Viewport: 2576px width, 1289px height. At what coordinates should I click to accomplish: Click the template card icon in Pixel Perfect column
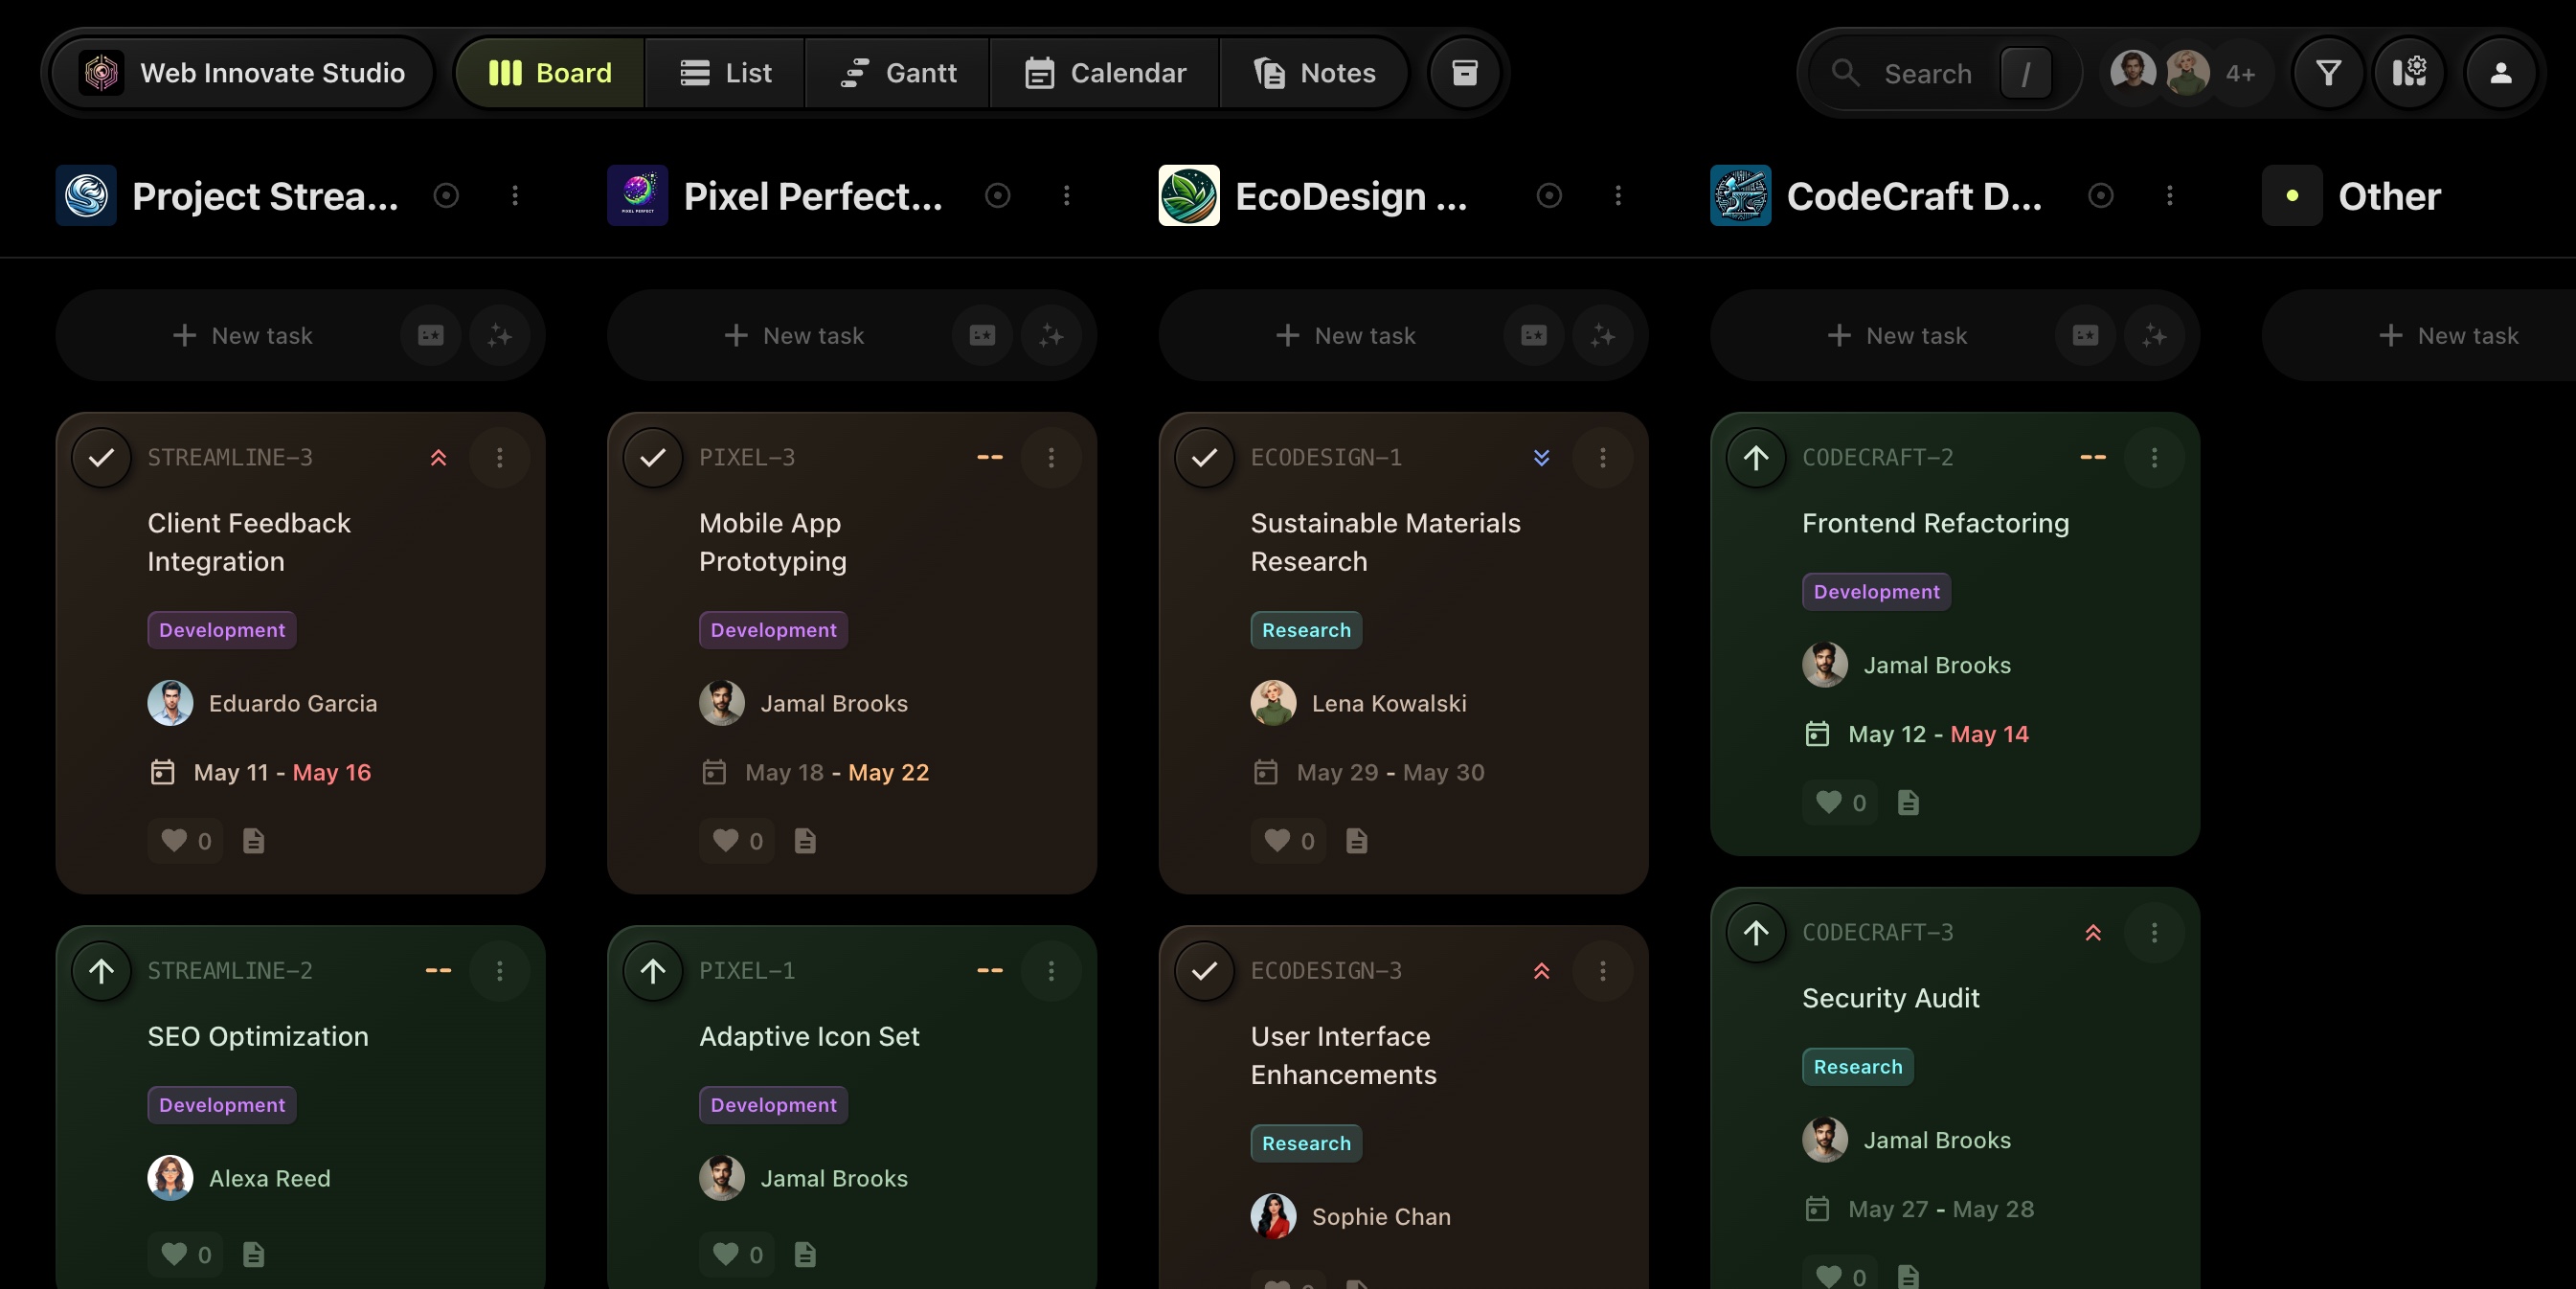[x=982, y=335]
